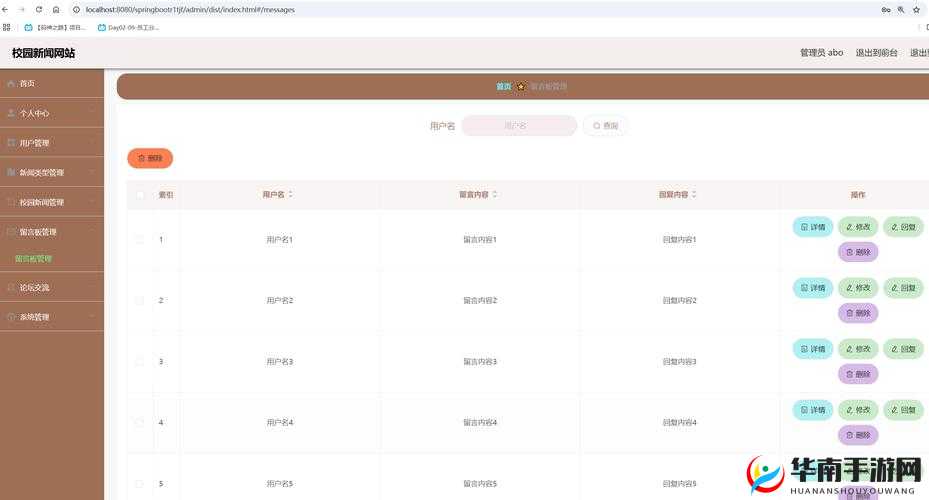Click the browser reload icon
Screen dimensions: 929x500
tap(39, 9)
